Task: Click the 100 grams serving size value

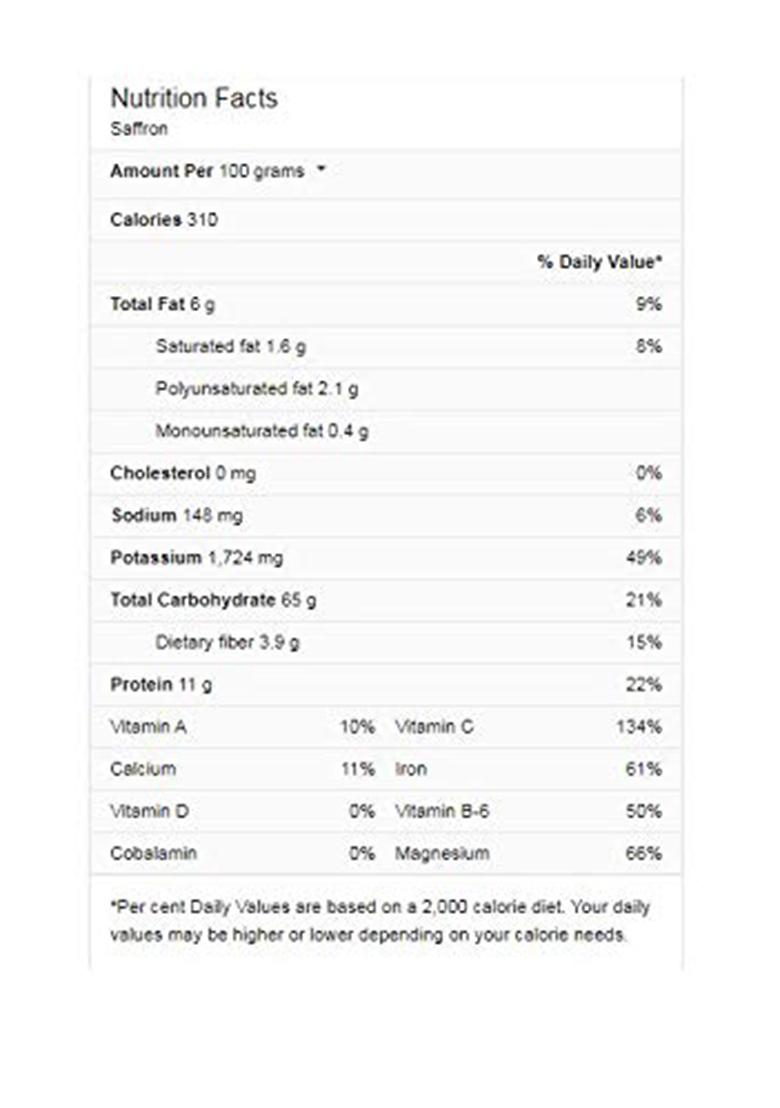Action: pyautogui.click(x=261, y=171)
